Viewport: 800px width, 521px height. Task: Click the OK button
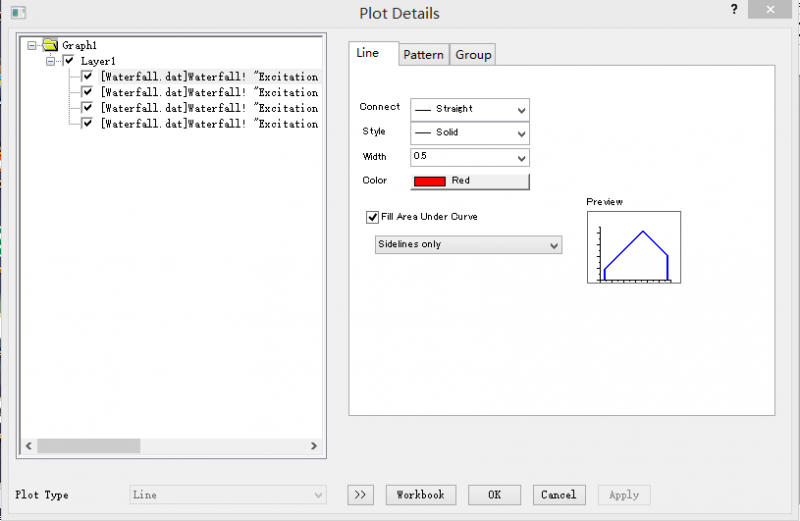[x=494, y=495]
